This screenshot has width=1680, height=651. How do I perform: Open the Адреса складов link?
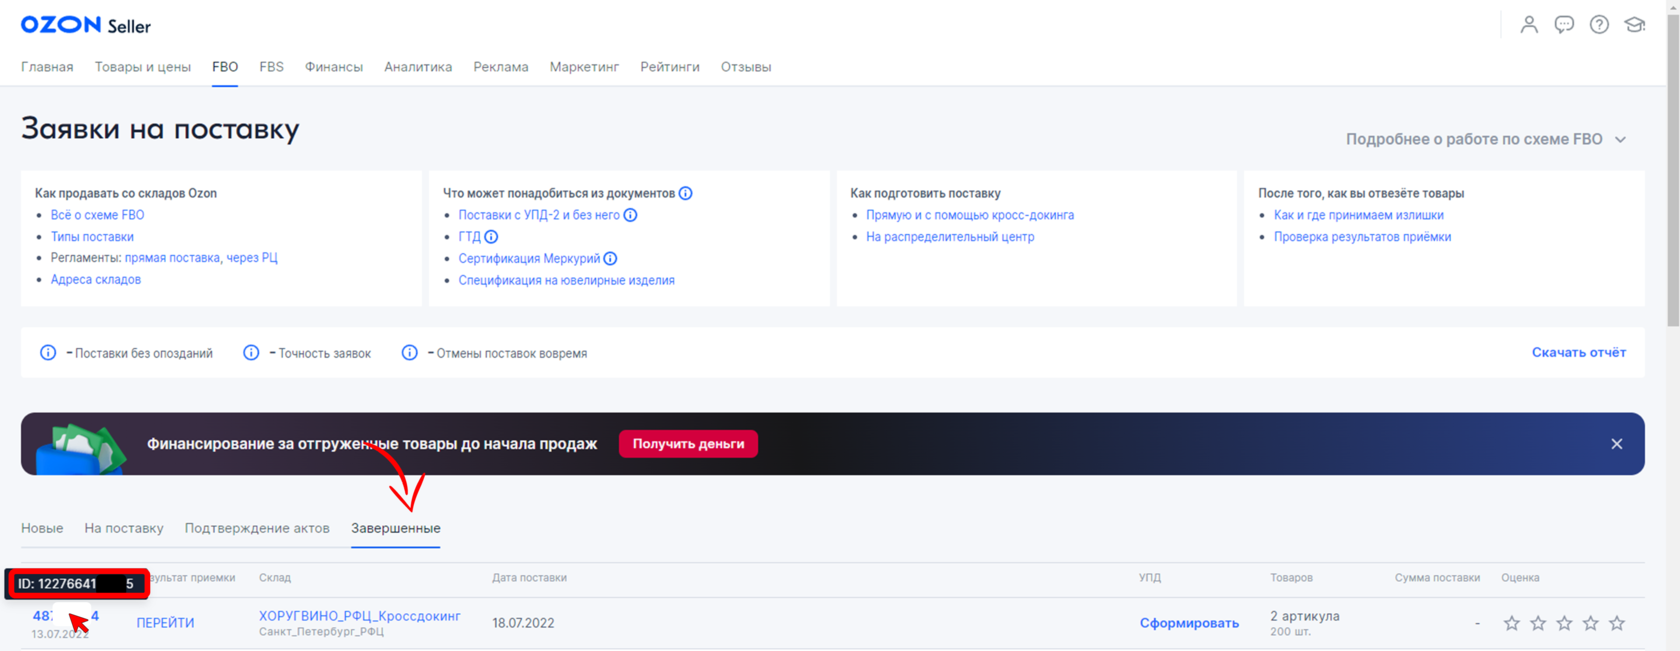tap(96, 280)
